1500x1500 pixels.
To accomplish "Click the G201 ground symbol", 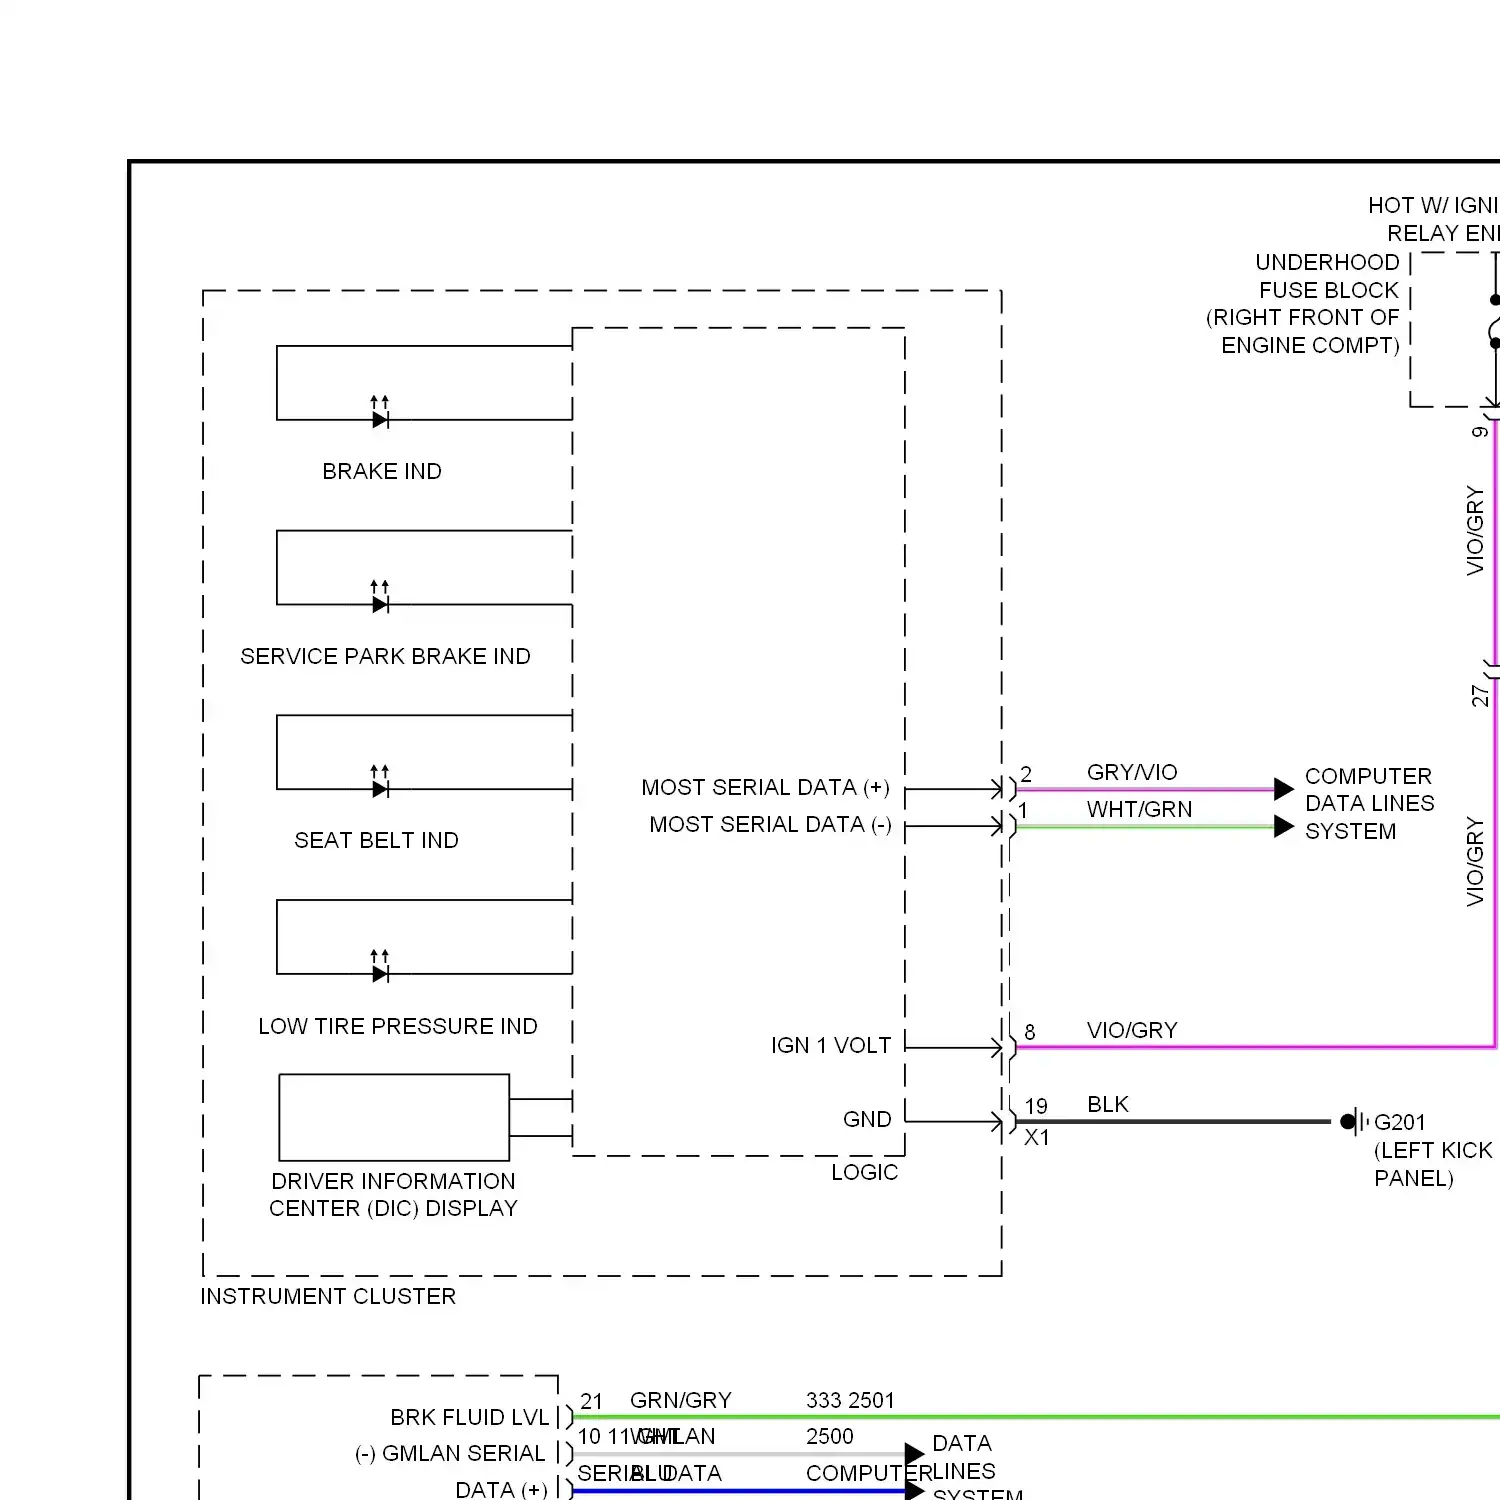I will point(1355,1122).
